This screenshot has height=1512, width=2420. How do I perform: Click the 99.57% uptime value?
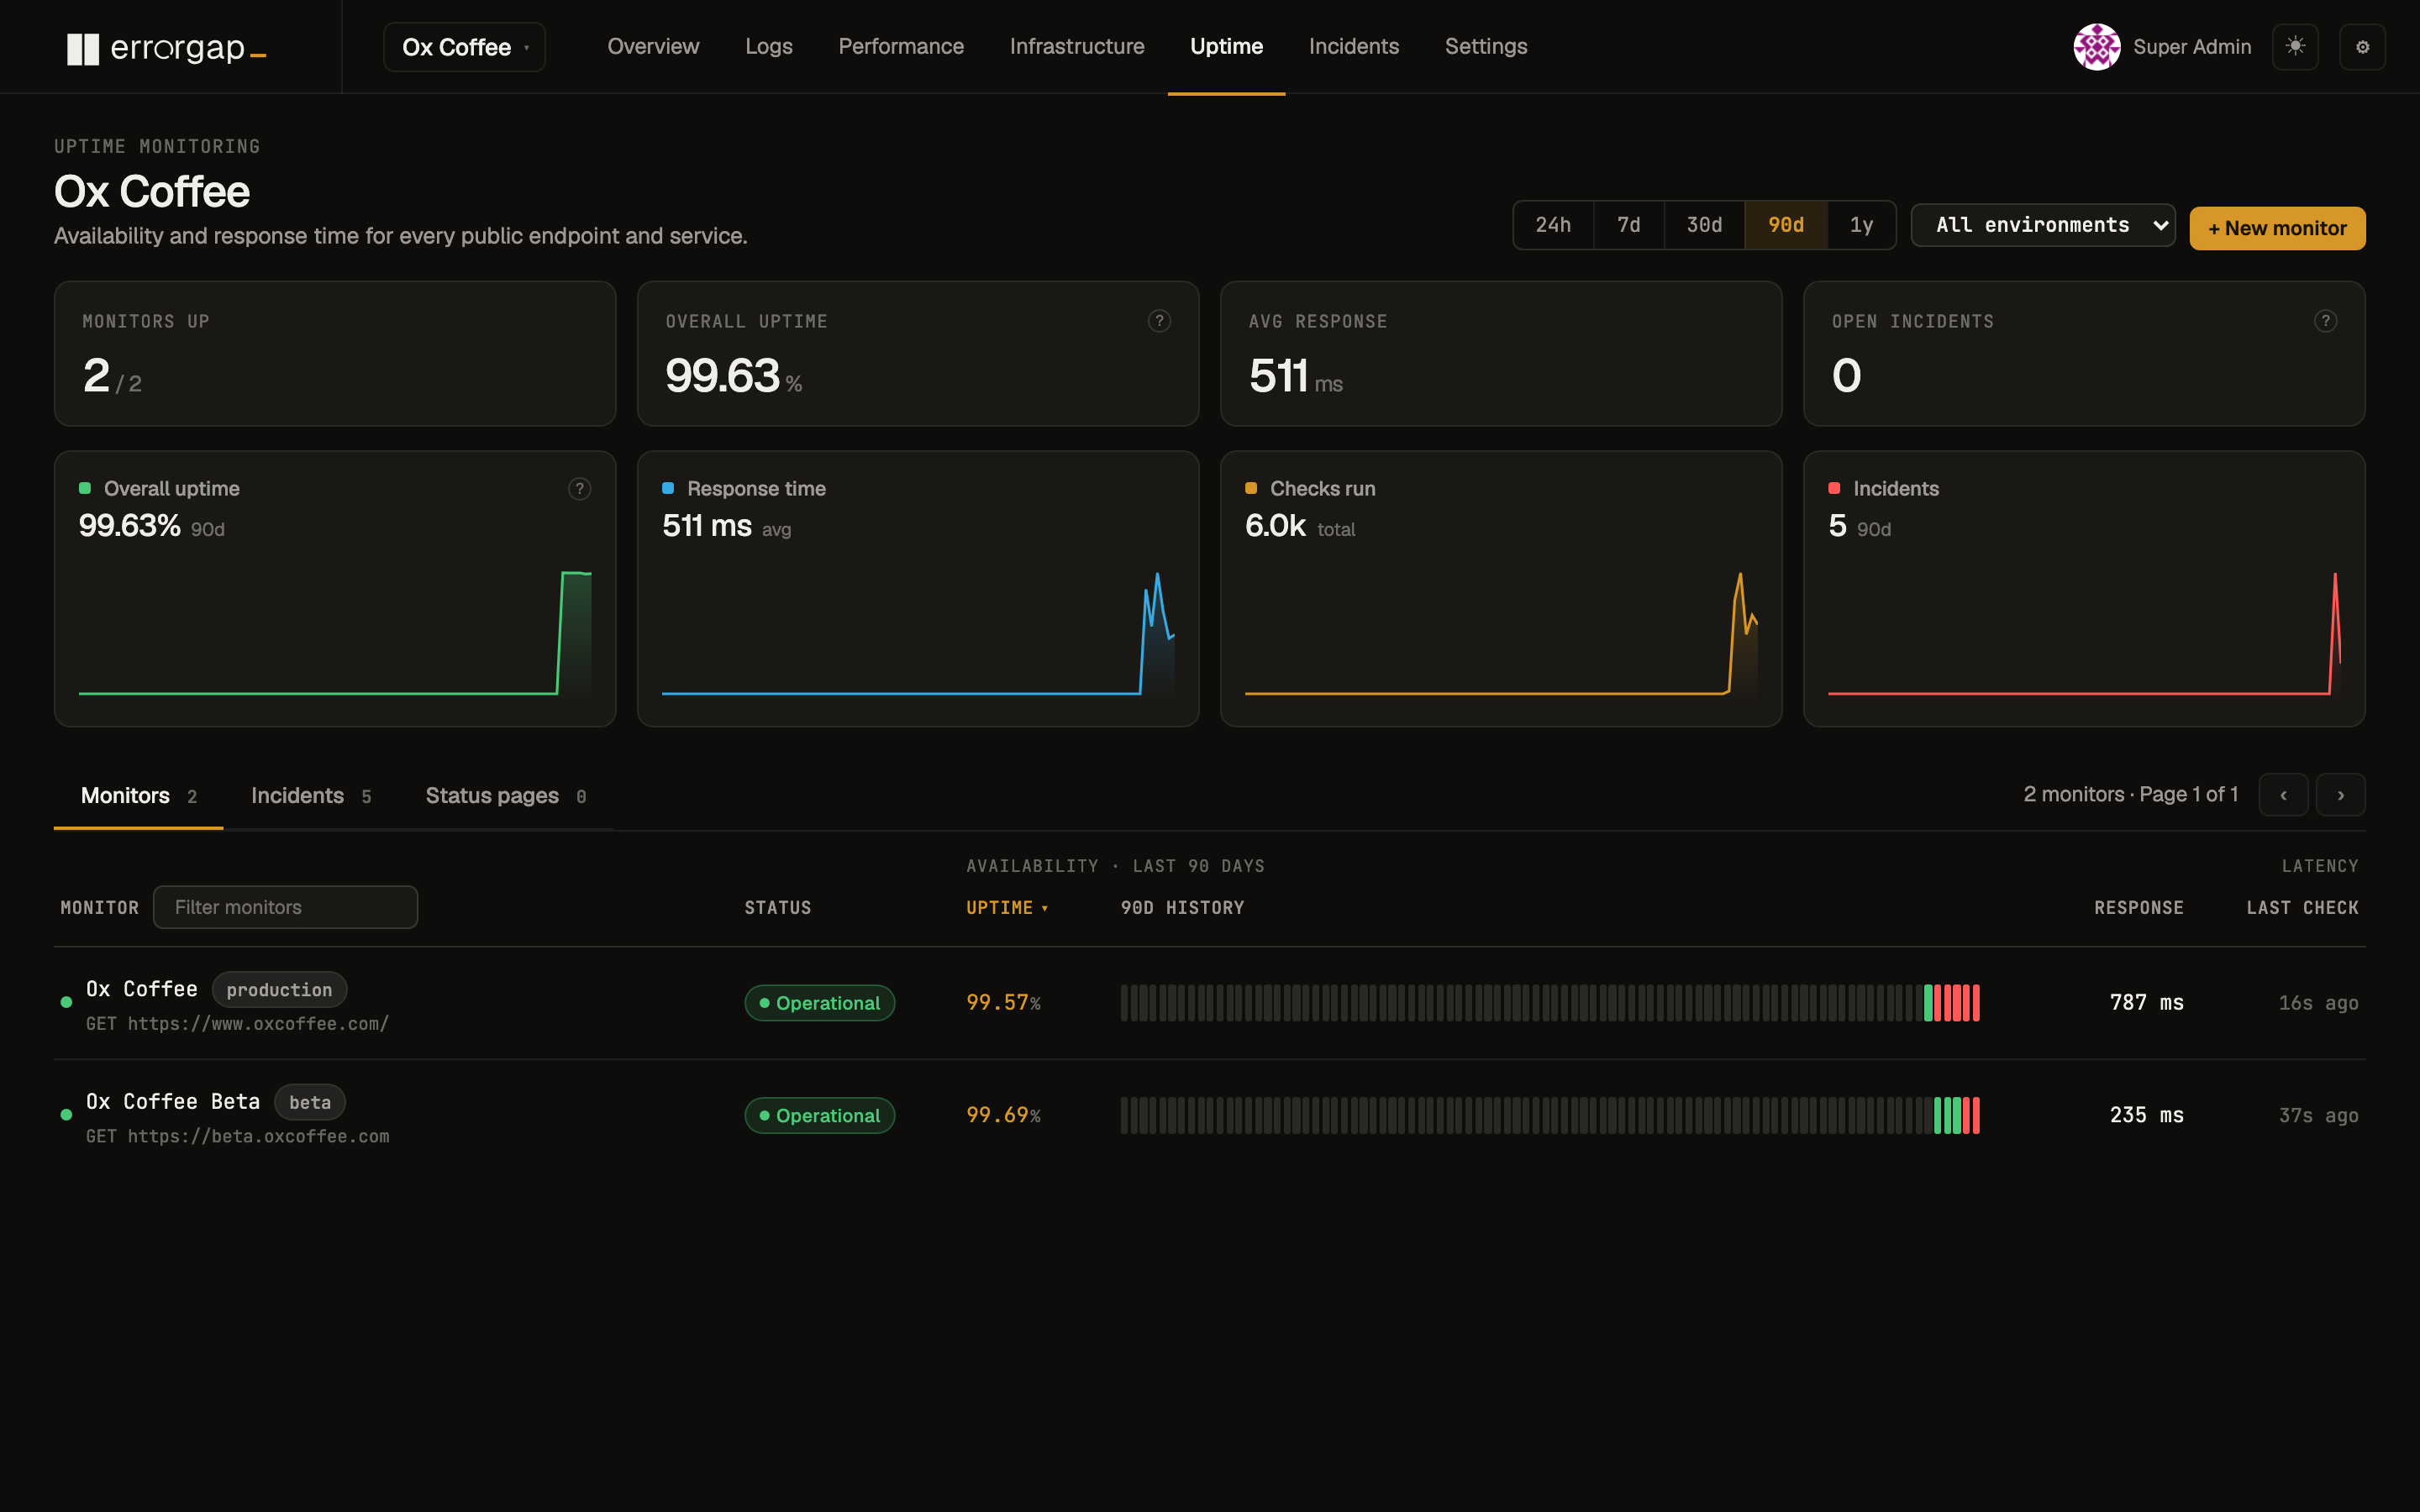point(1003,1002)
